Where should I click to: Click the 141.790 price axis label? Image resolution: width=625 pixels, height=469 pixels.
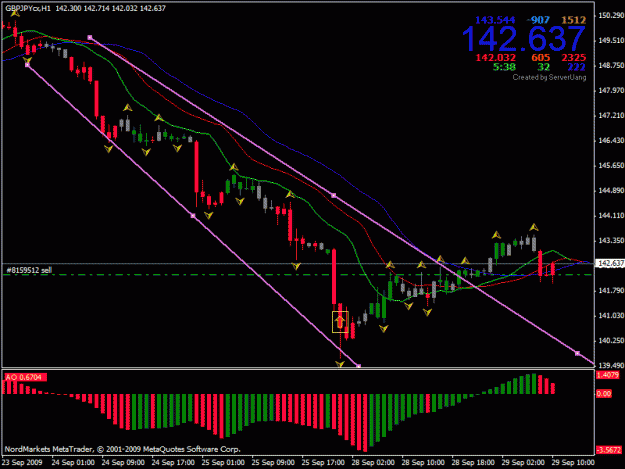611,290
